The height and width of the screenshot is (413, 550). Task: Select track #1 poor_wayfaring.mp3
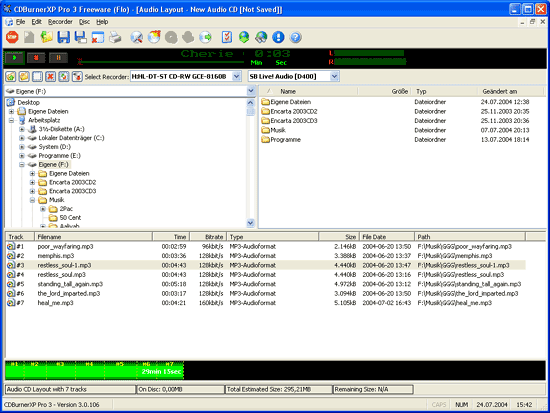coord(265,247)
